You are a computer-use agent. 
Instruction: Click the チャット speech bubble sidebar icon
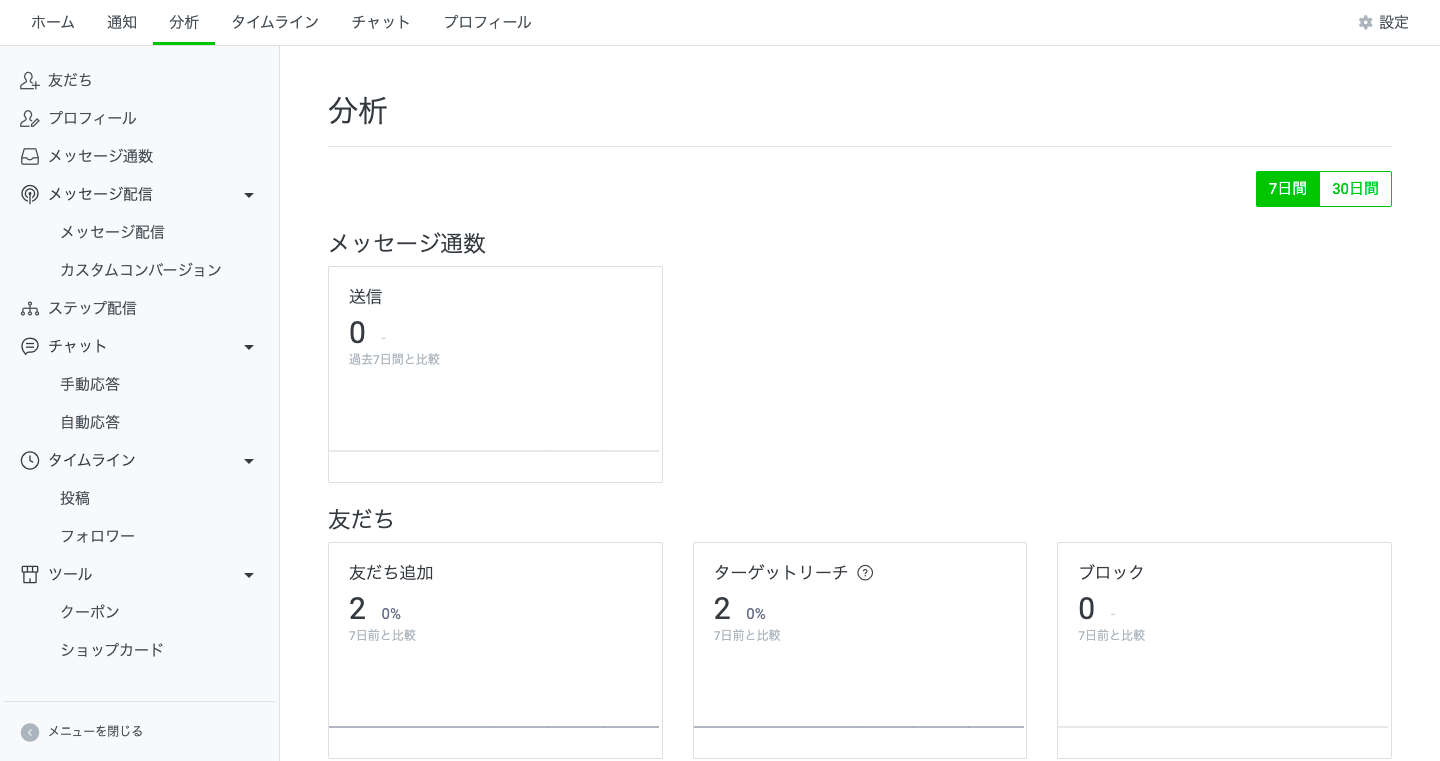30,346
